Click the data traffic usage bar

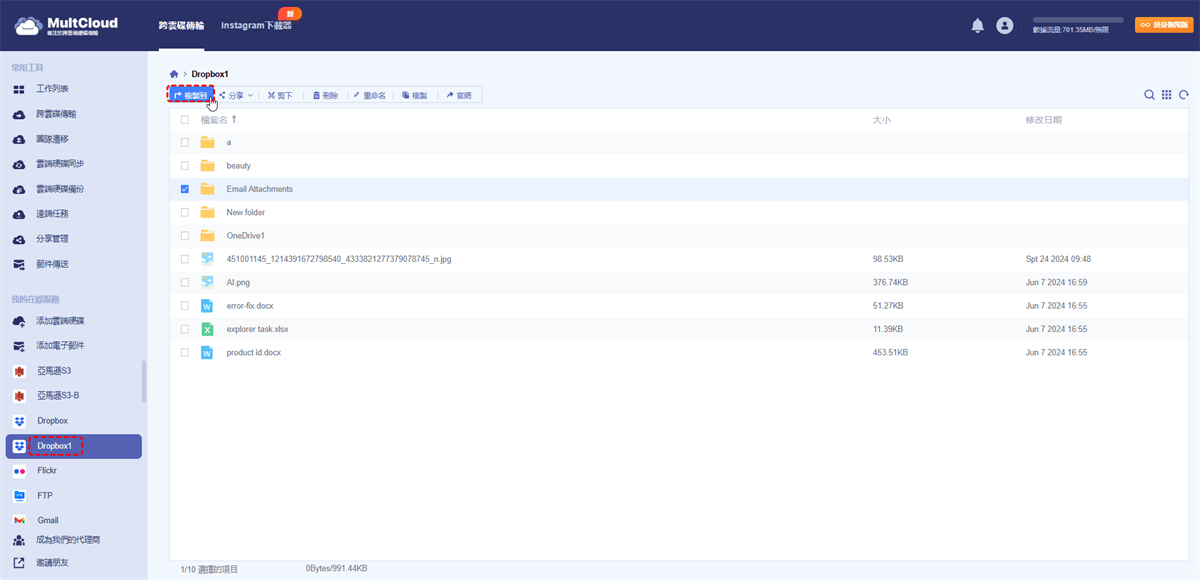point(1077,20)
